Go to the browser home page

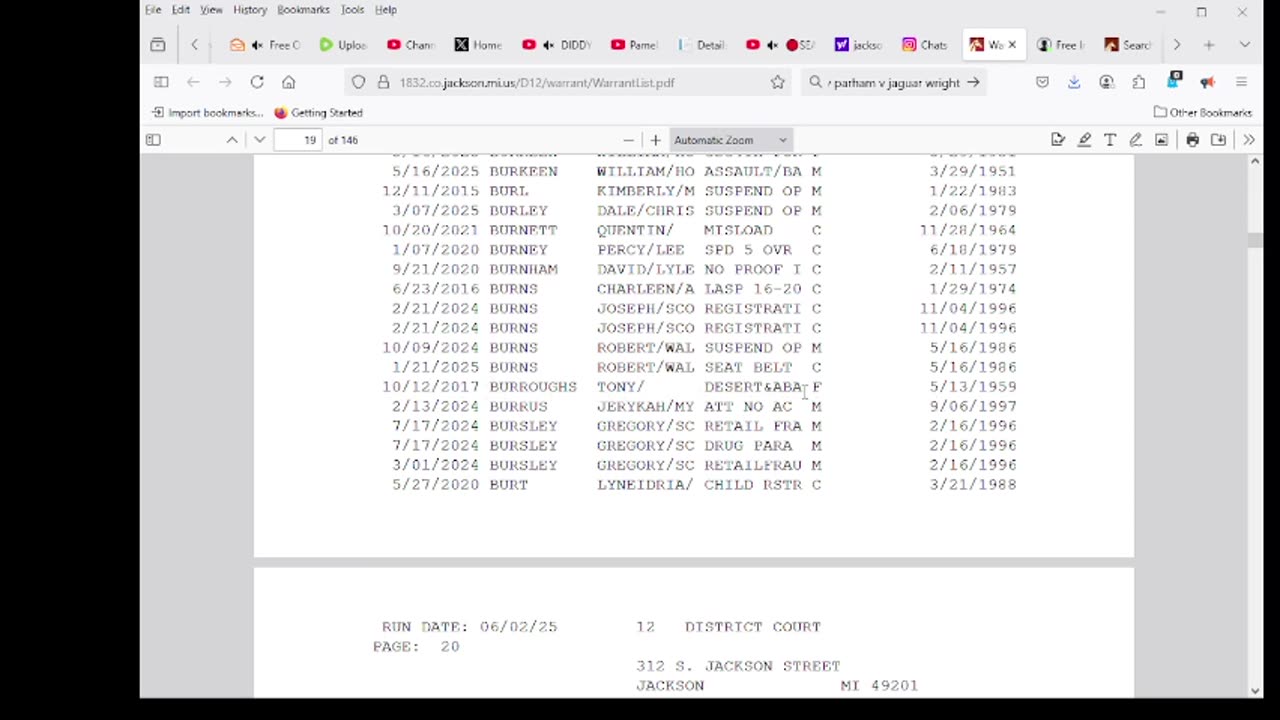pyautogui.click(x=289, y=83)
